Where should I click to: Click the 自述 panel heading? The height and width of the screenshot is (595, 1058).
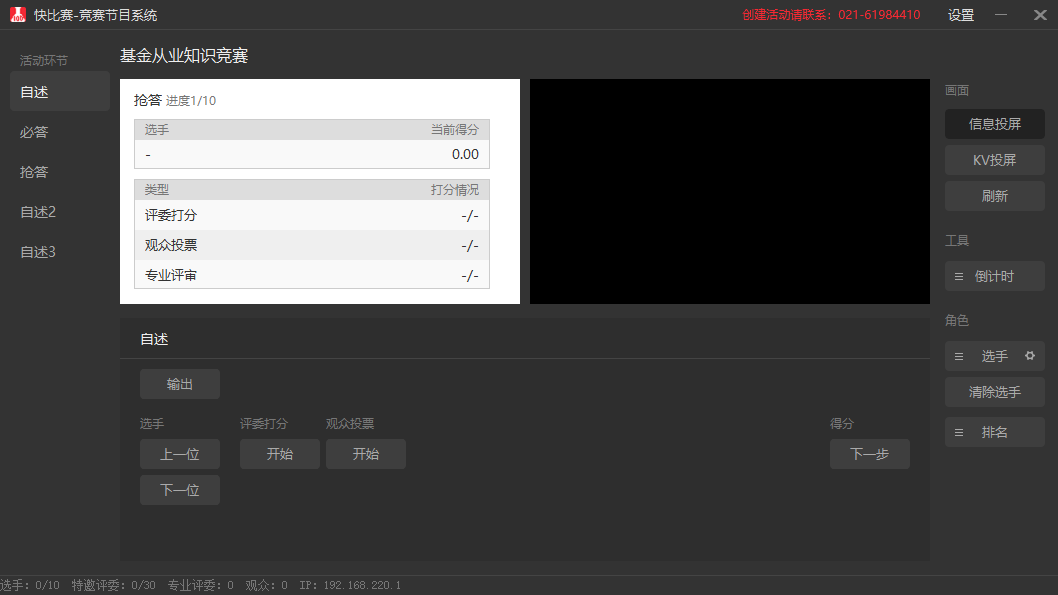click(x=155, y=339)
